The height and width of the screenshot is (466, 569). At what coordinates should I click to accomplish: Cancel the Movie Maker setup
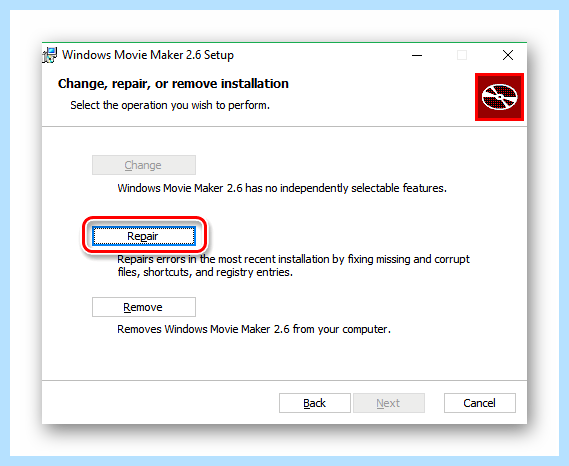coord(479,403)
